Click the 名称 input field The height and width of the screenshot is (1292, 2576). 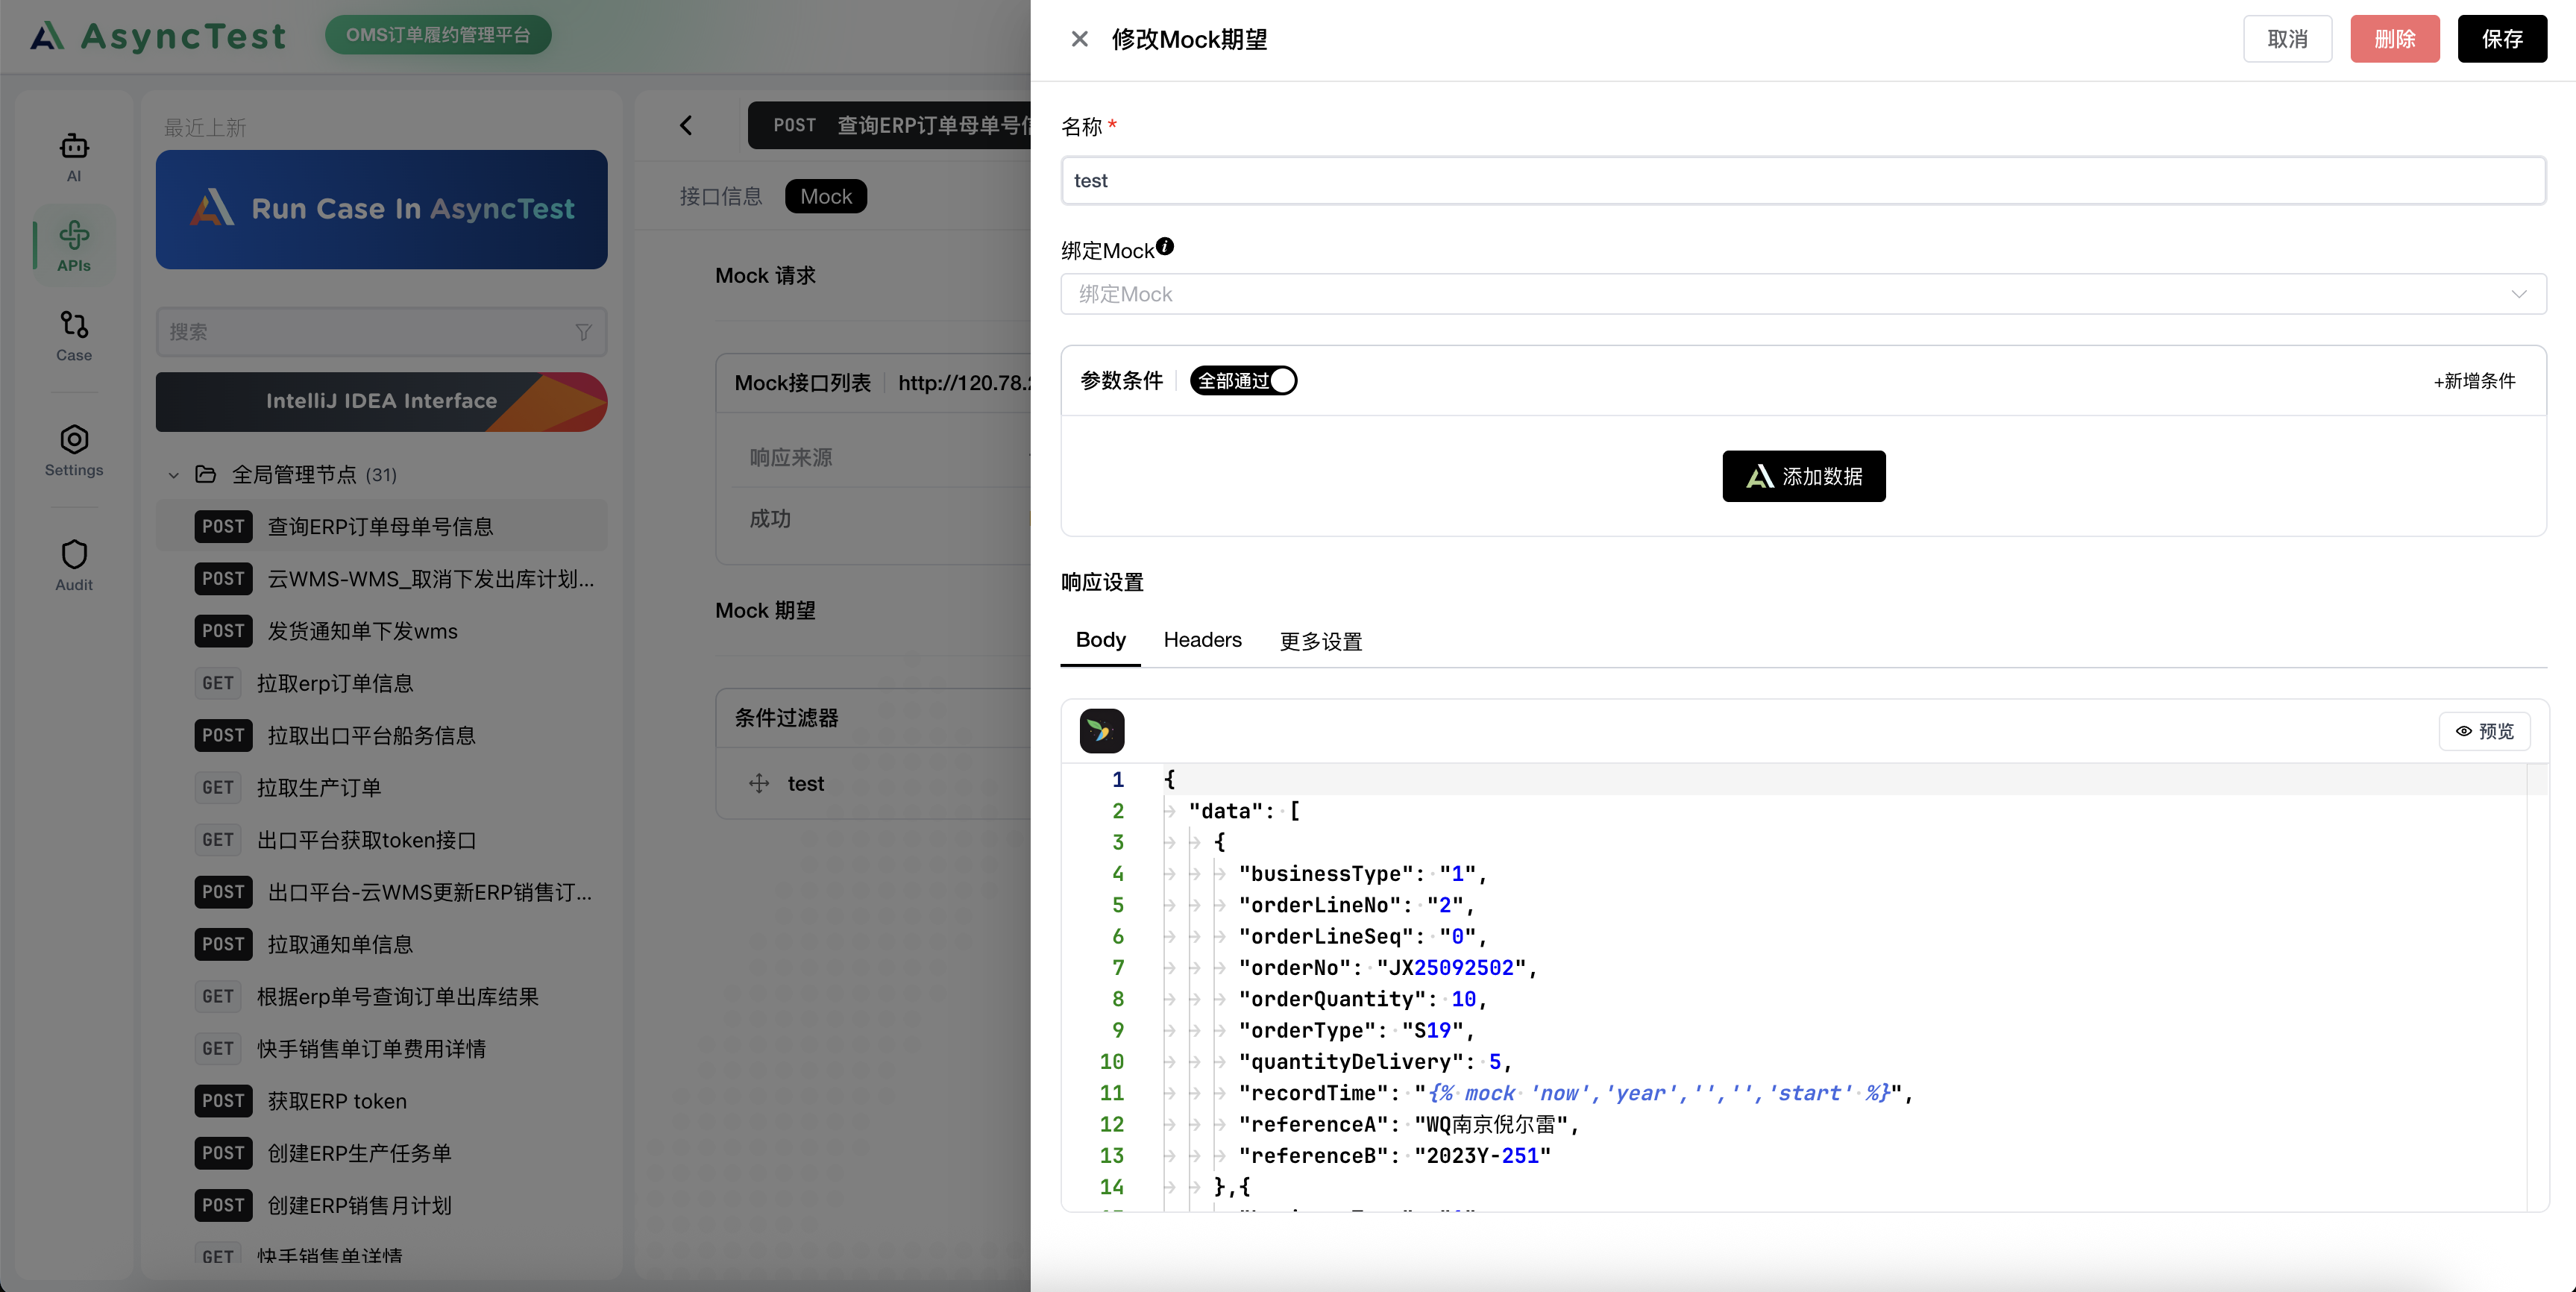[1802, 181]
